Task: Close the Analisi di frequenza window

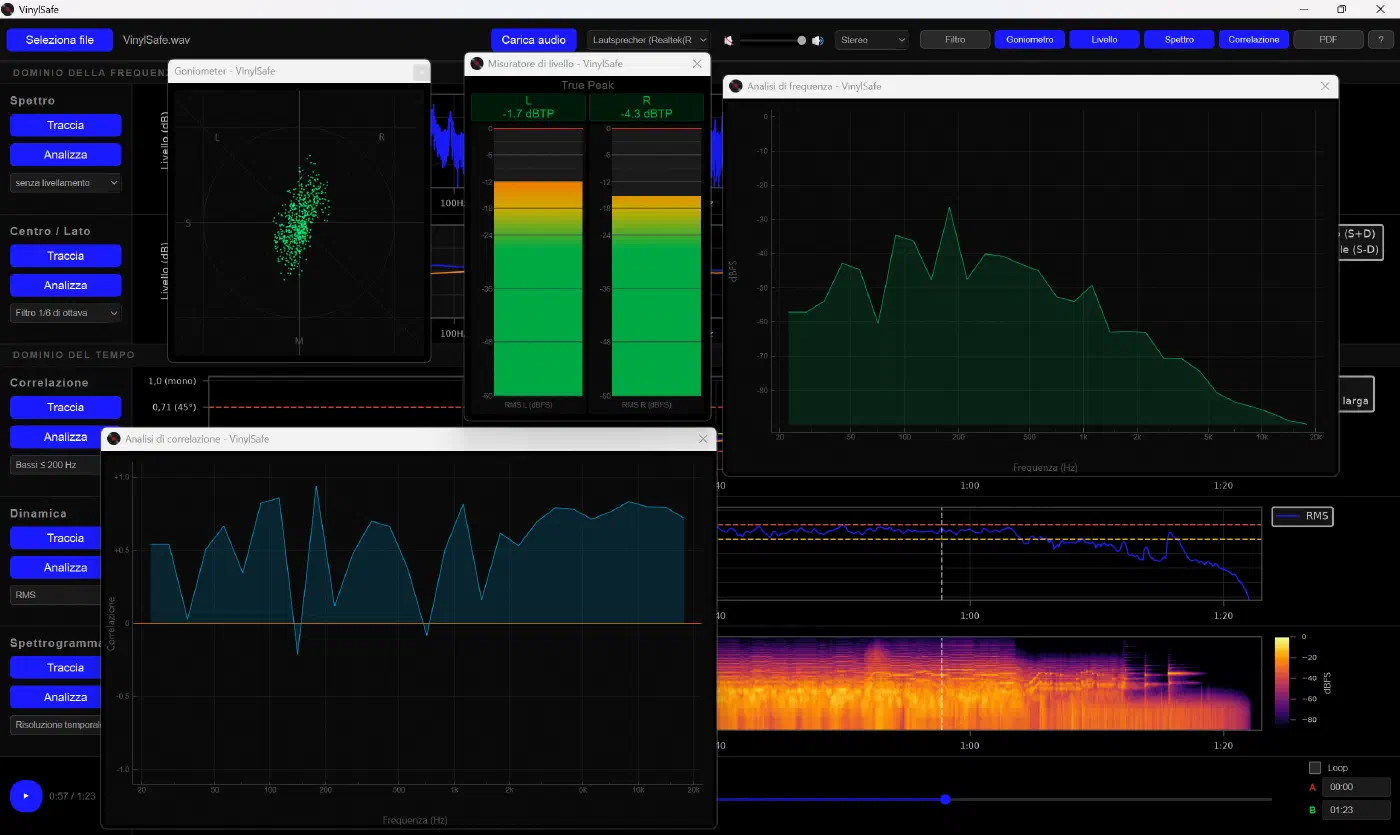Action: 1325,87
